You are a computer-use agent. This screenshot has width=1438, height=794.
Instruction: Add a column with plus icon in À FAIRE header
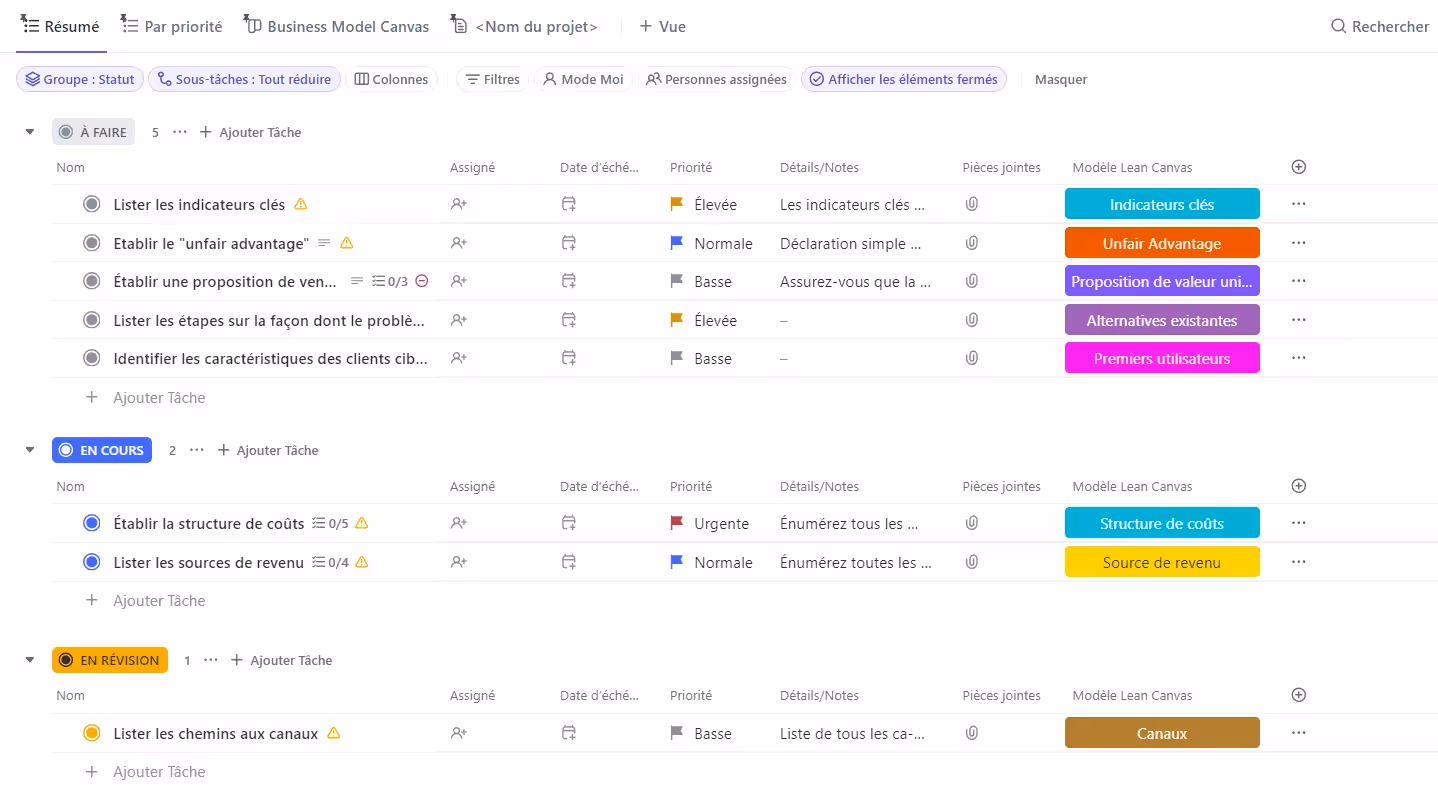coord(1299,167)
